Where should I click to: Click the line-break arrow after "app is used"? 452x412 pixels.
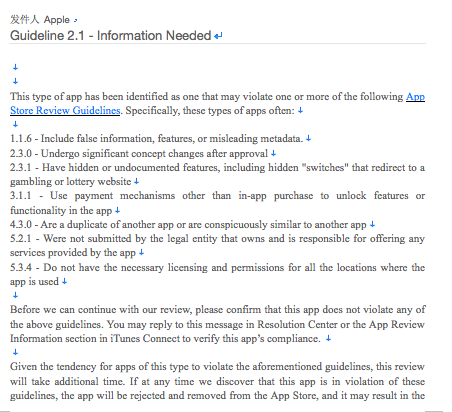tap(64, 282)
